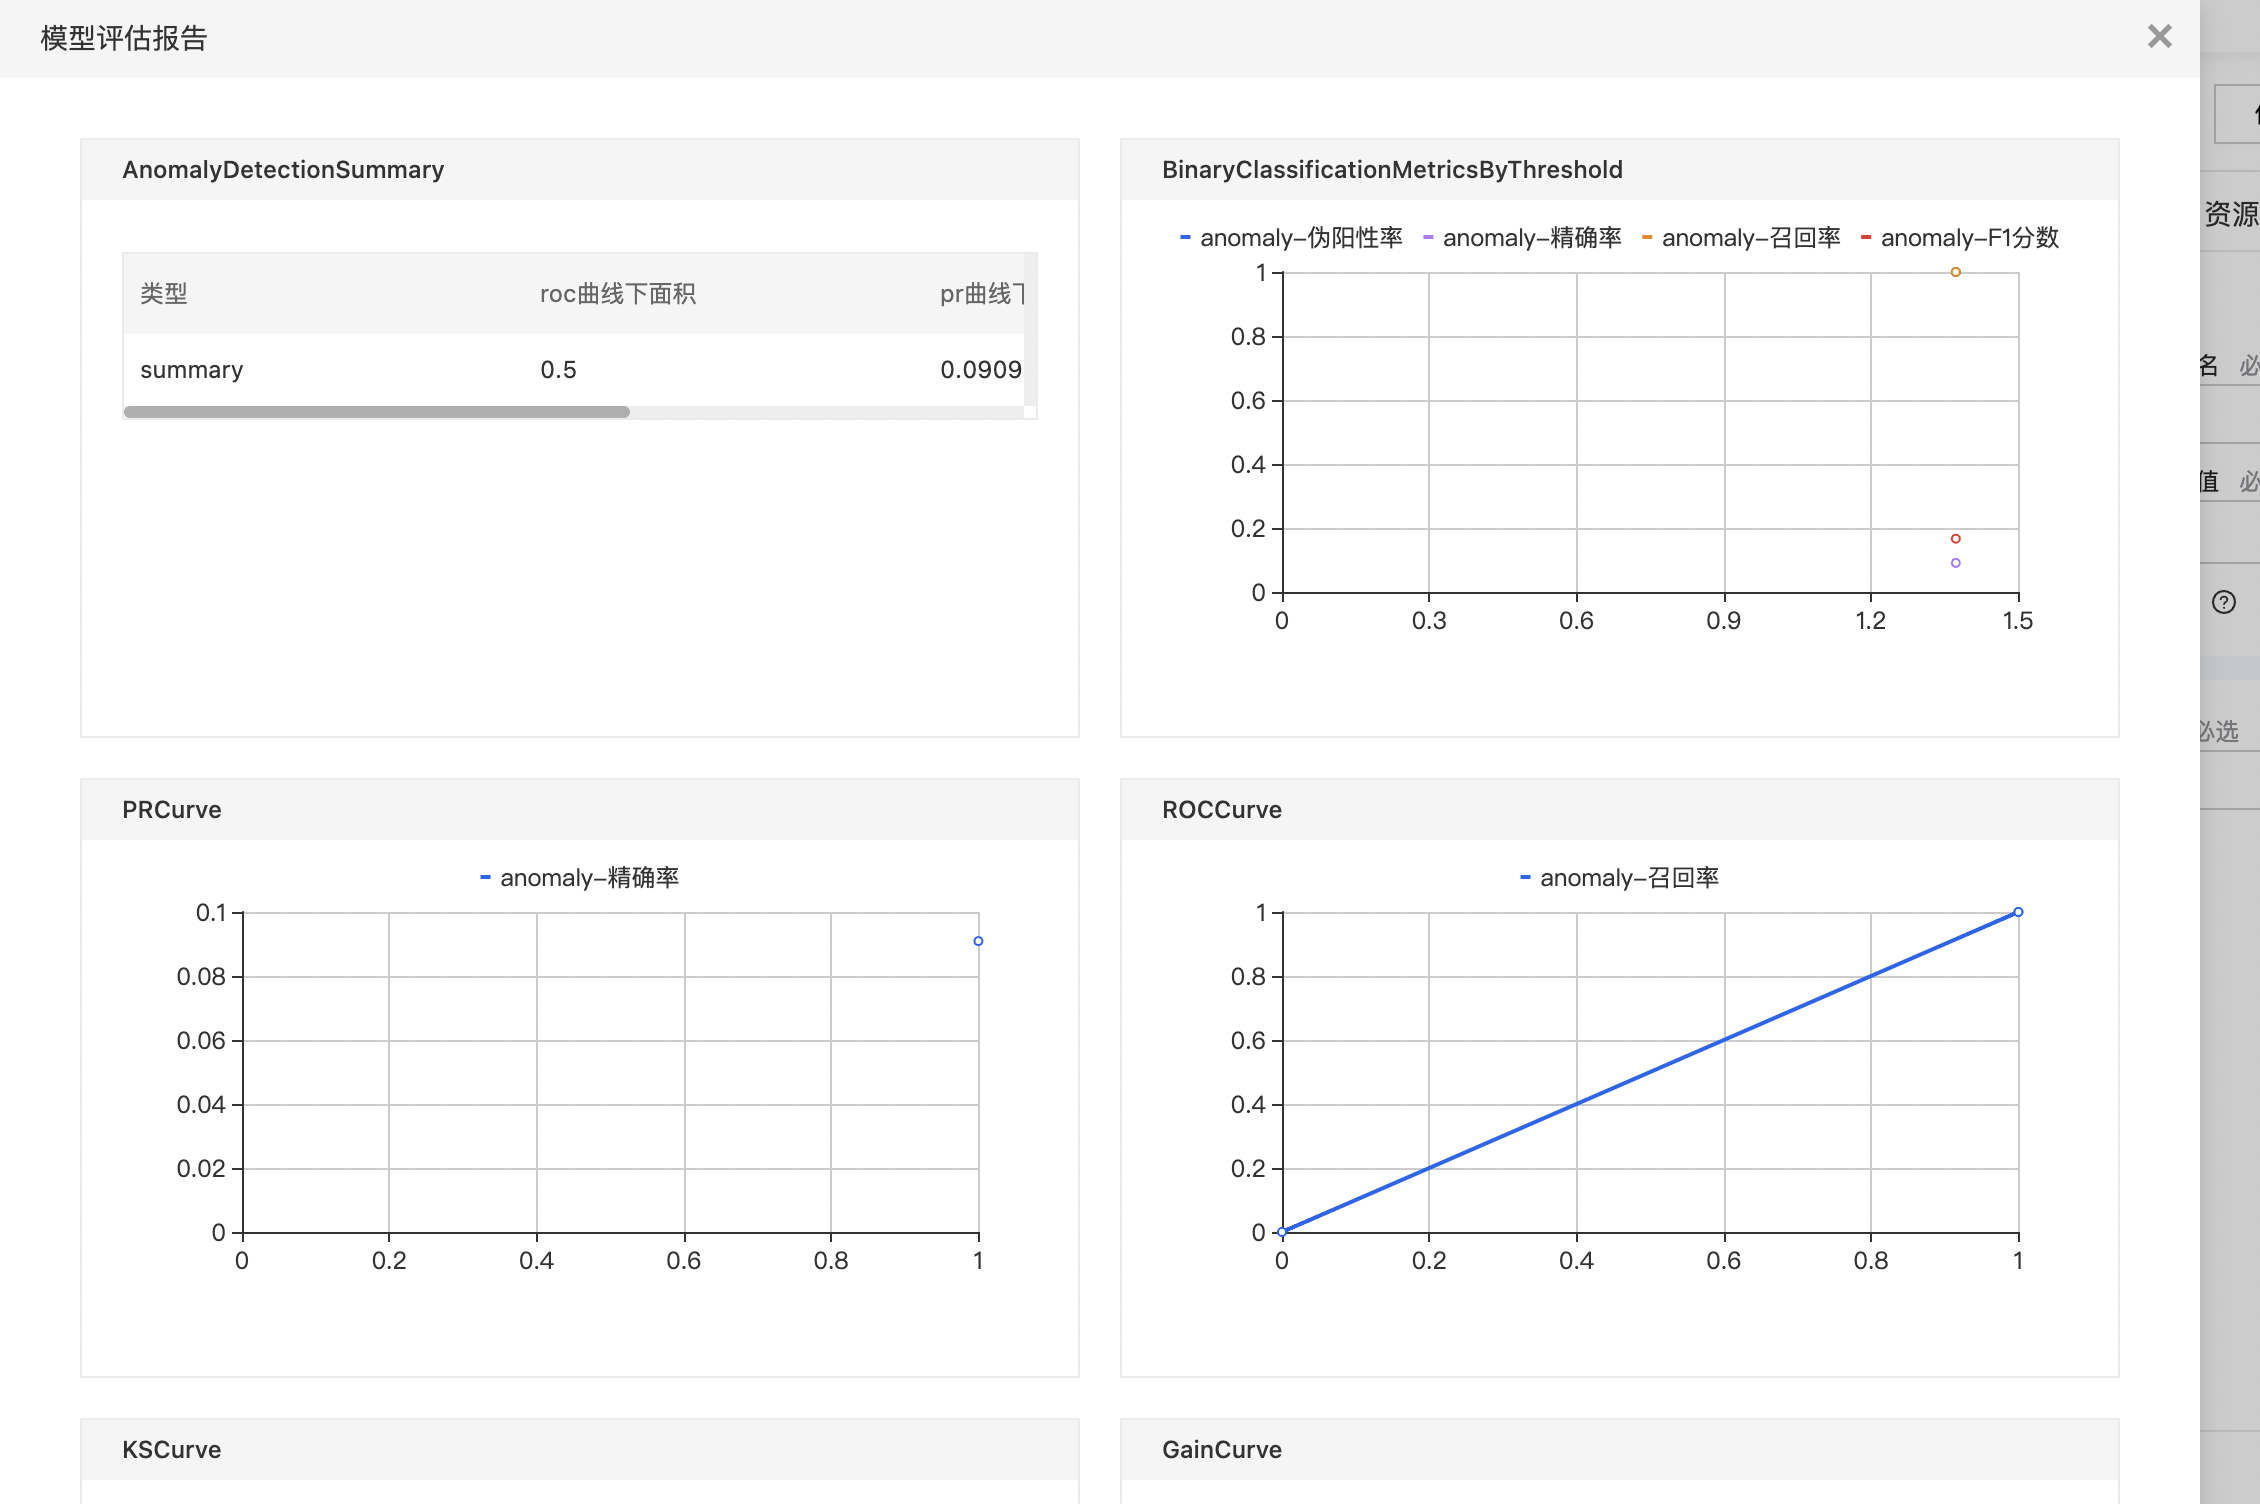Click the BinaryClassificationMetricsByThreshold panel title
Image resolution: width=2260 pixels, height=1504 pixels.
tap(1392, 170)
